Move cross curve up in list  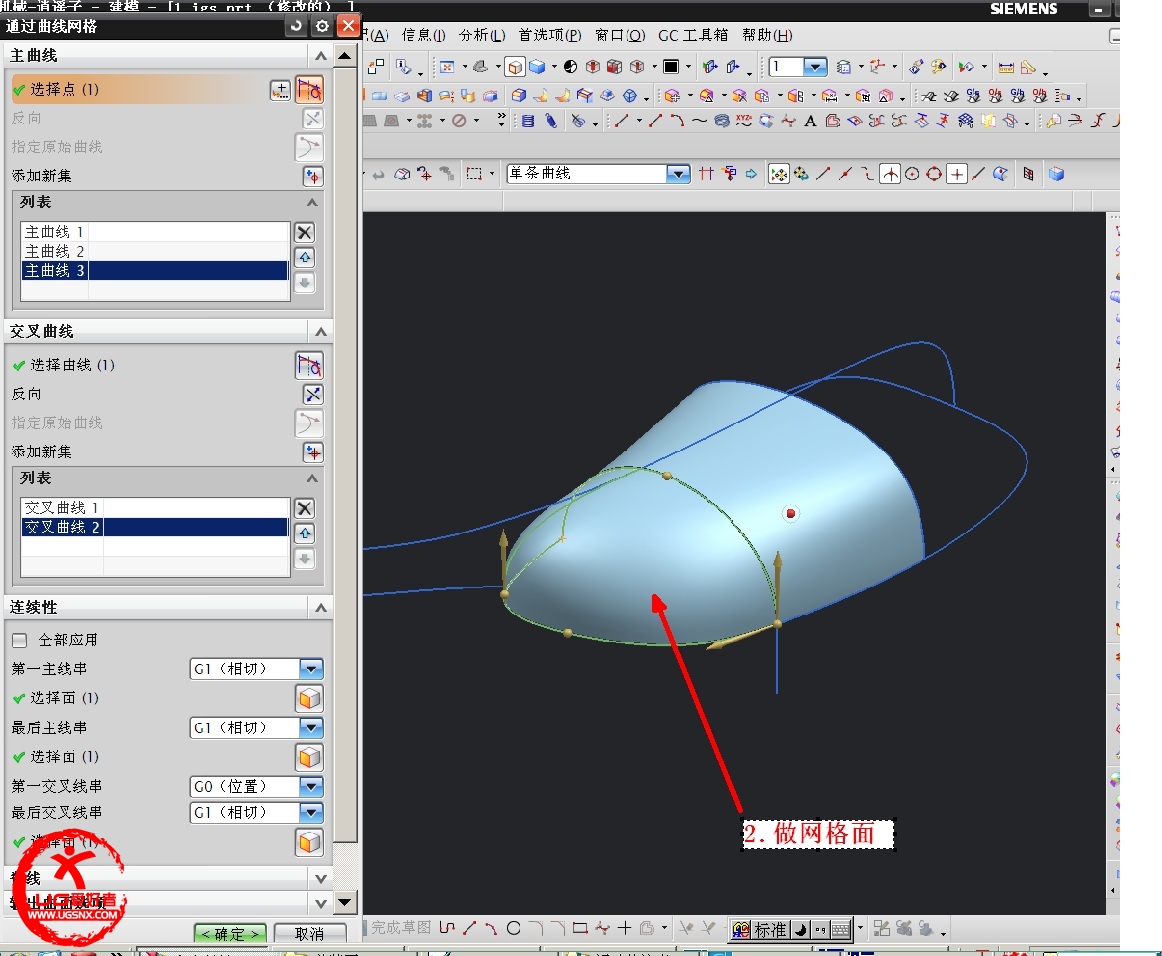(x=305, y=533)
